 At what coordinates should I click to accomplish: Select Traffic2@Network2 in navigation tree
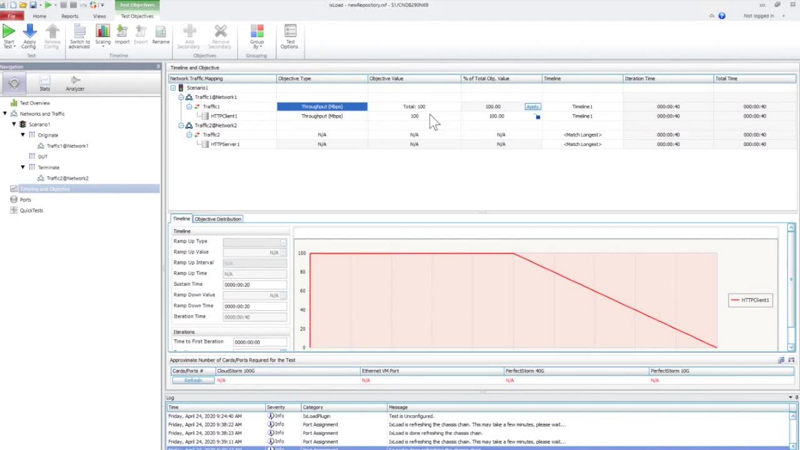pyautogui.click(x=67, y=178)
